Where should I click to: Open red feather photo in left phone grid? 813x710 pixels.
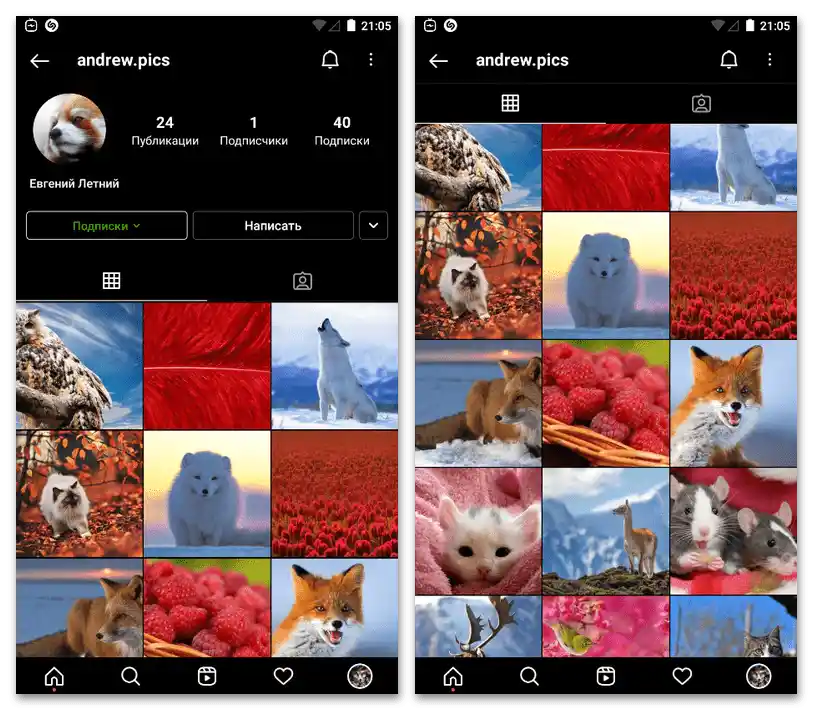[207, 366]
